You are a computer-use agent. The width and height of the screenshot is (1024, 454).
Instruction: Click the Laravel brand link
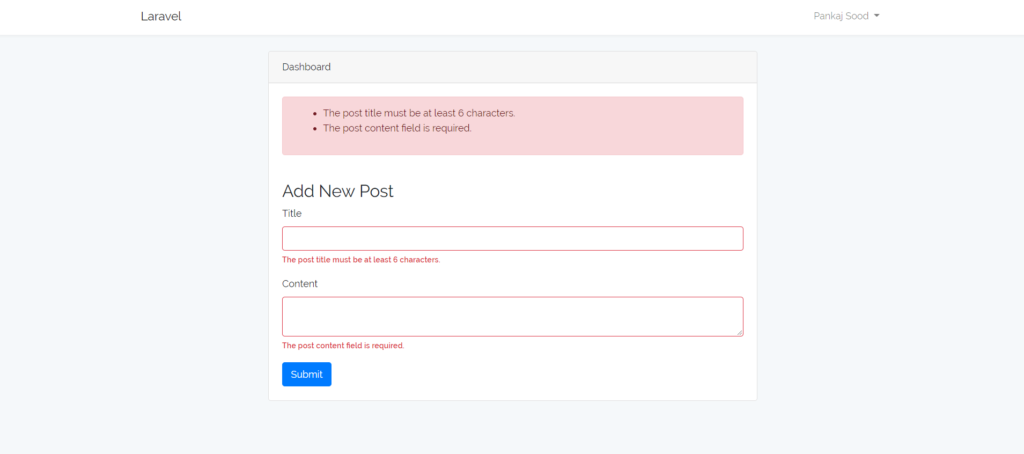(x=161, y=16)
